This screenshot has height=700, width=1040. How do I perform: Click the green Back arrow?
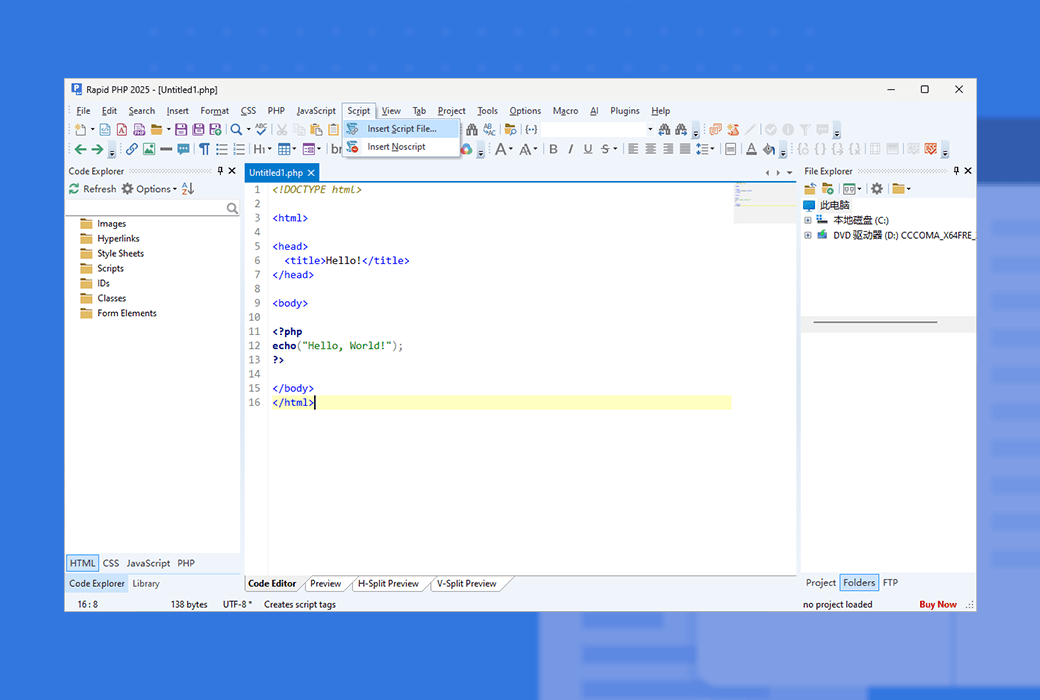[80, 149]
